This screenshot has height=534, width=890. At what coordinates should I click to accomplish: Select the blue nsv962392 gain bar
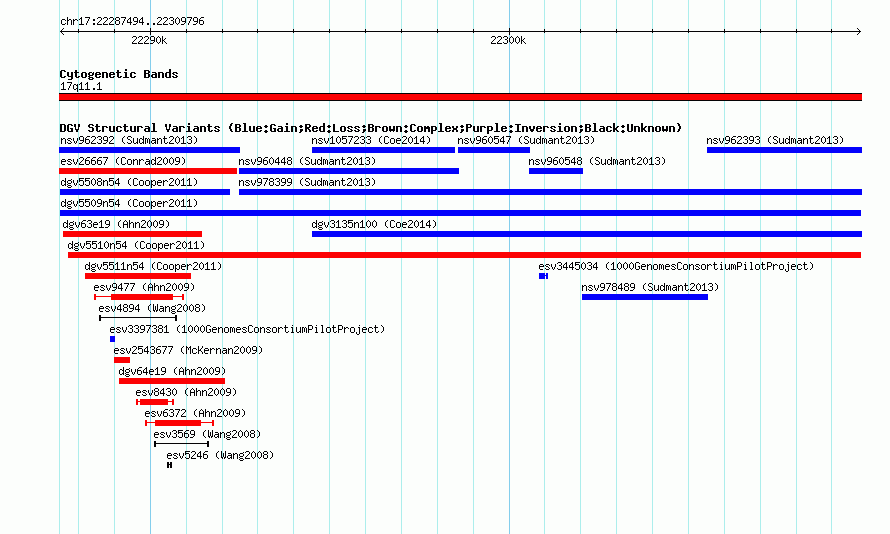[x=149, y=150]
